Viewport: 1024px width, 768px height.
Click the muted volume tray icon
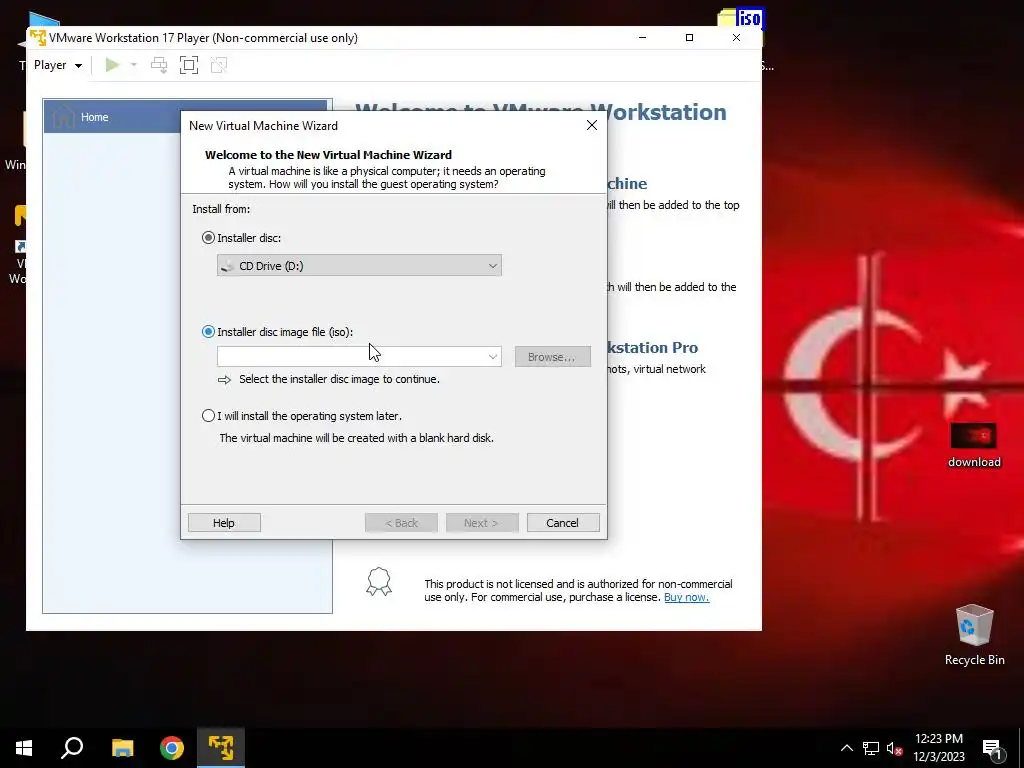point(895,748)
